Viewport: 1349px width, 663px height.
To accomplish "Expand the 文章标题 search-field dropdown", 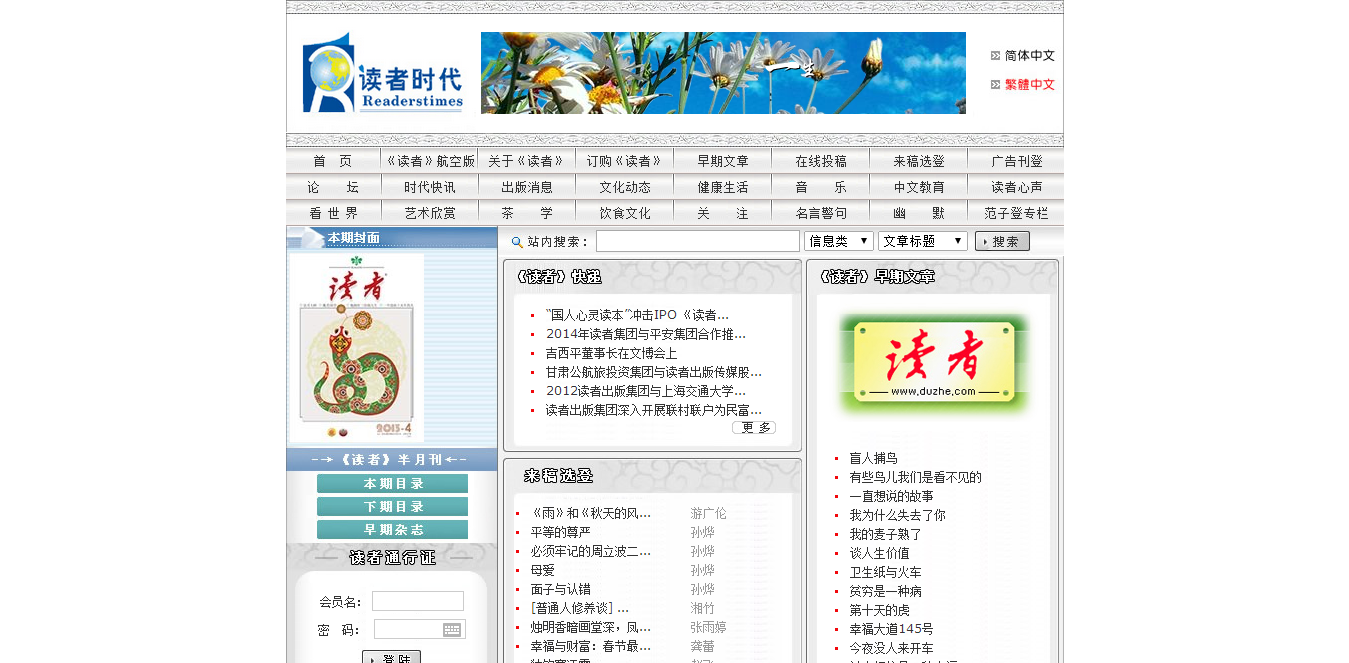I will [923, 241].
